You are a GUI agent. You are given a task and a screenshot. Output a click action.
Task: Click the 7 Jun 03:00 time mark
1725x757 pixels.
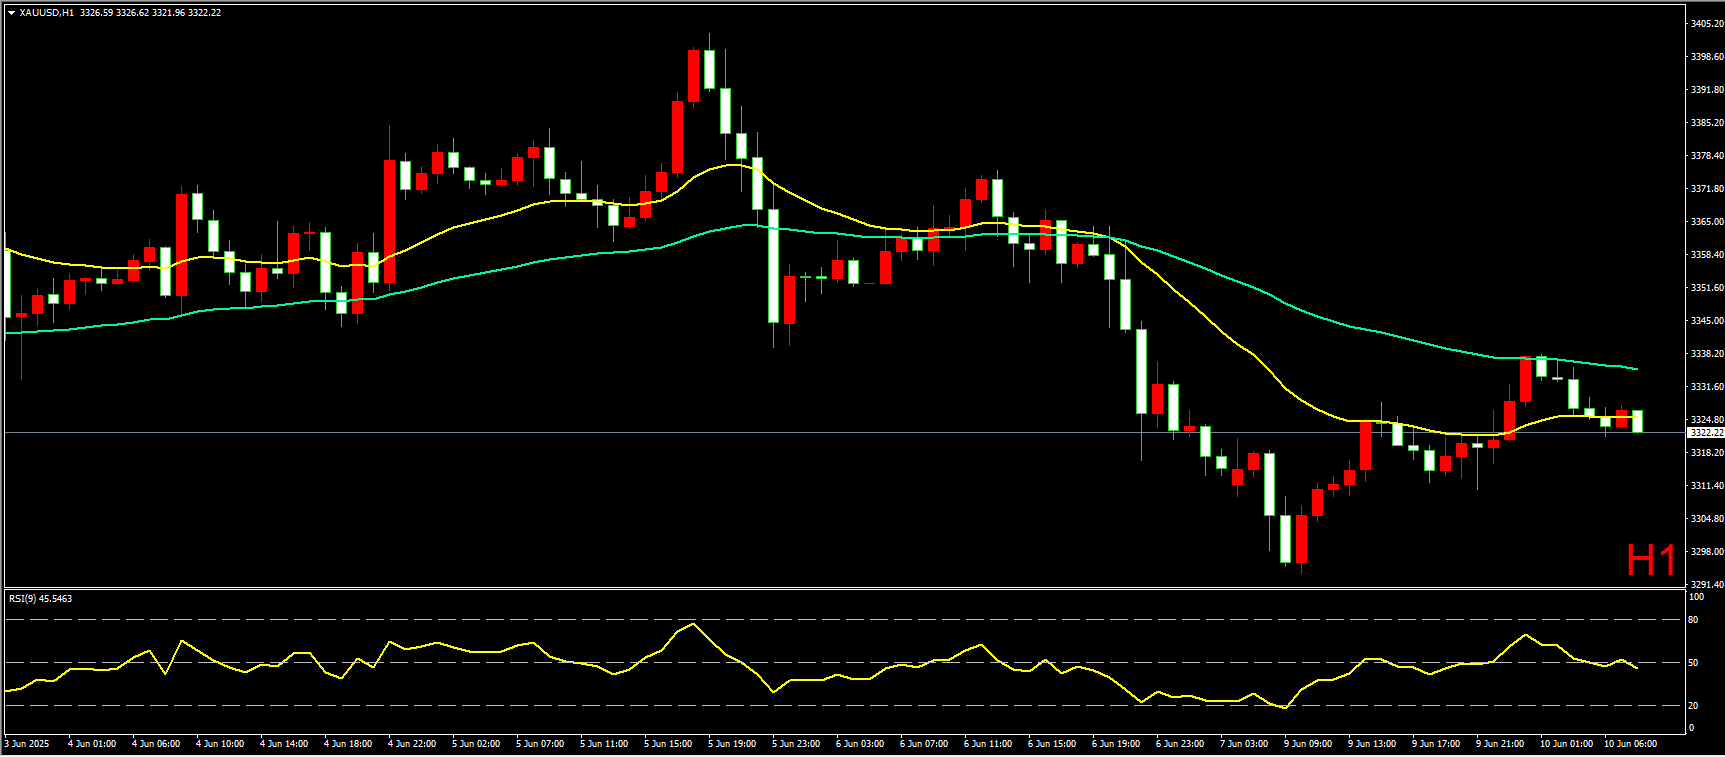(1244, 744)
